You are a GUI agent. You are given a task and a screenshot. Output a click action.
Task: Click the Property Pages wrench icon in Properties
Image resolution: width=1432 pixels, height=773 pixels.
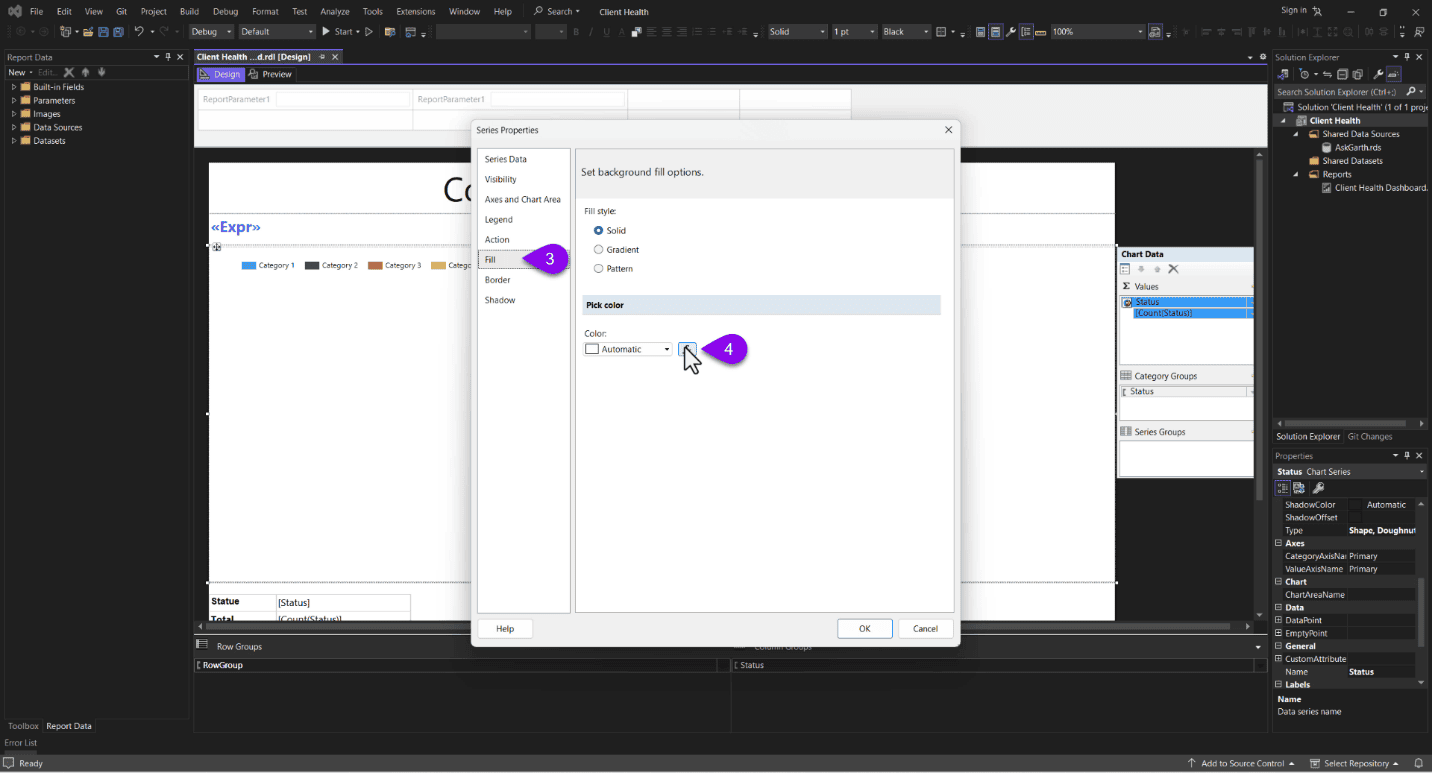pyautogui.click(x=1318, y=488)
